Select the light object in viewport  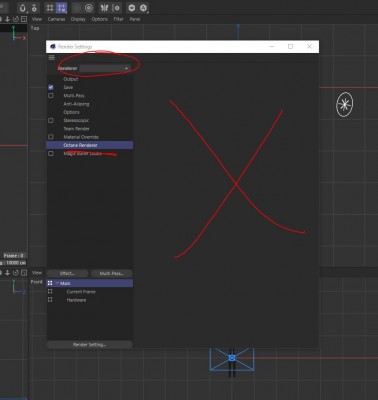point(344,105)
